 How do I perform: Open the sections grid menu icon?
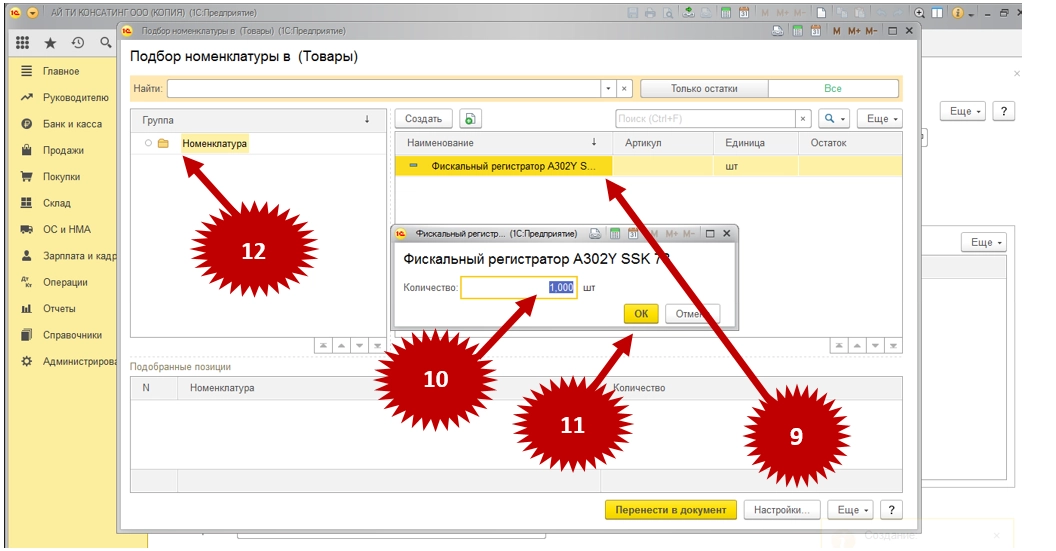22,43
